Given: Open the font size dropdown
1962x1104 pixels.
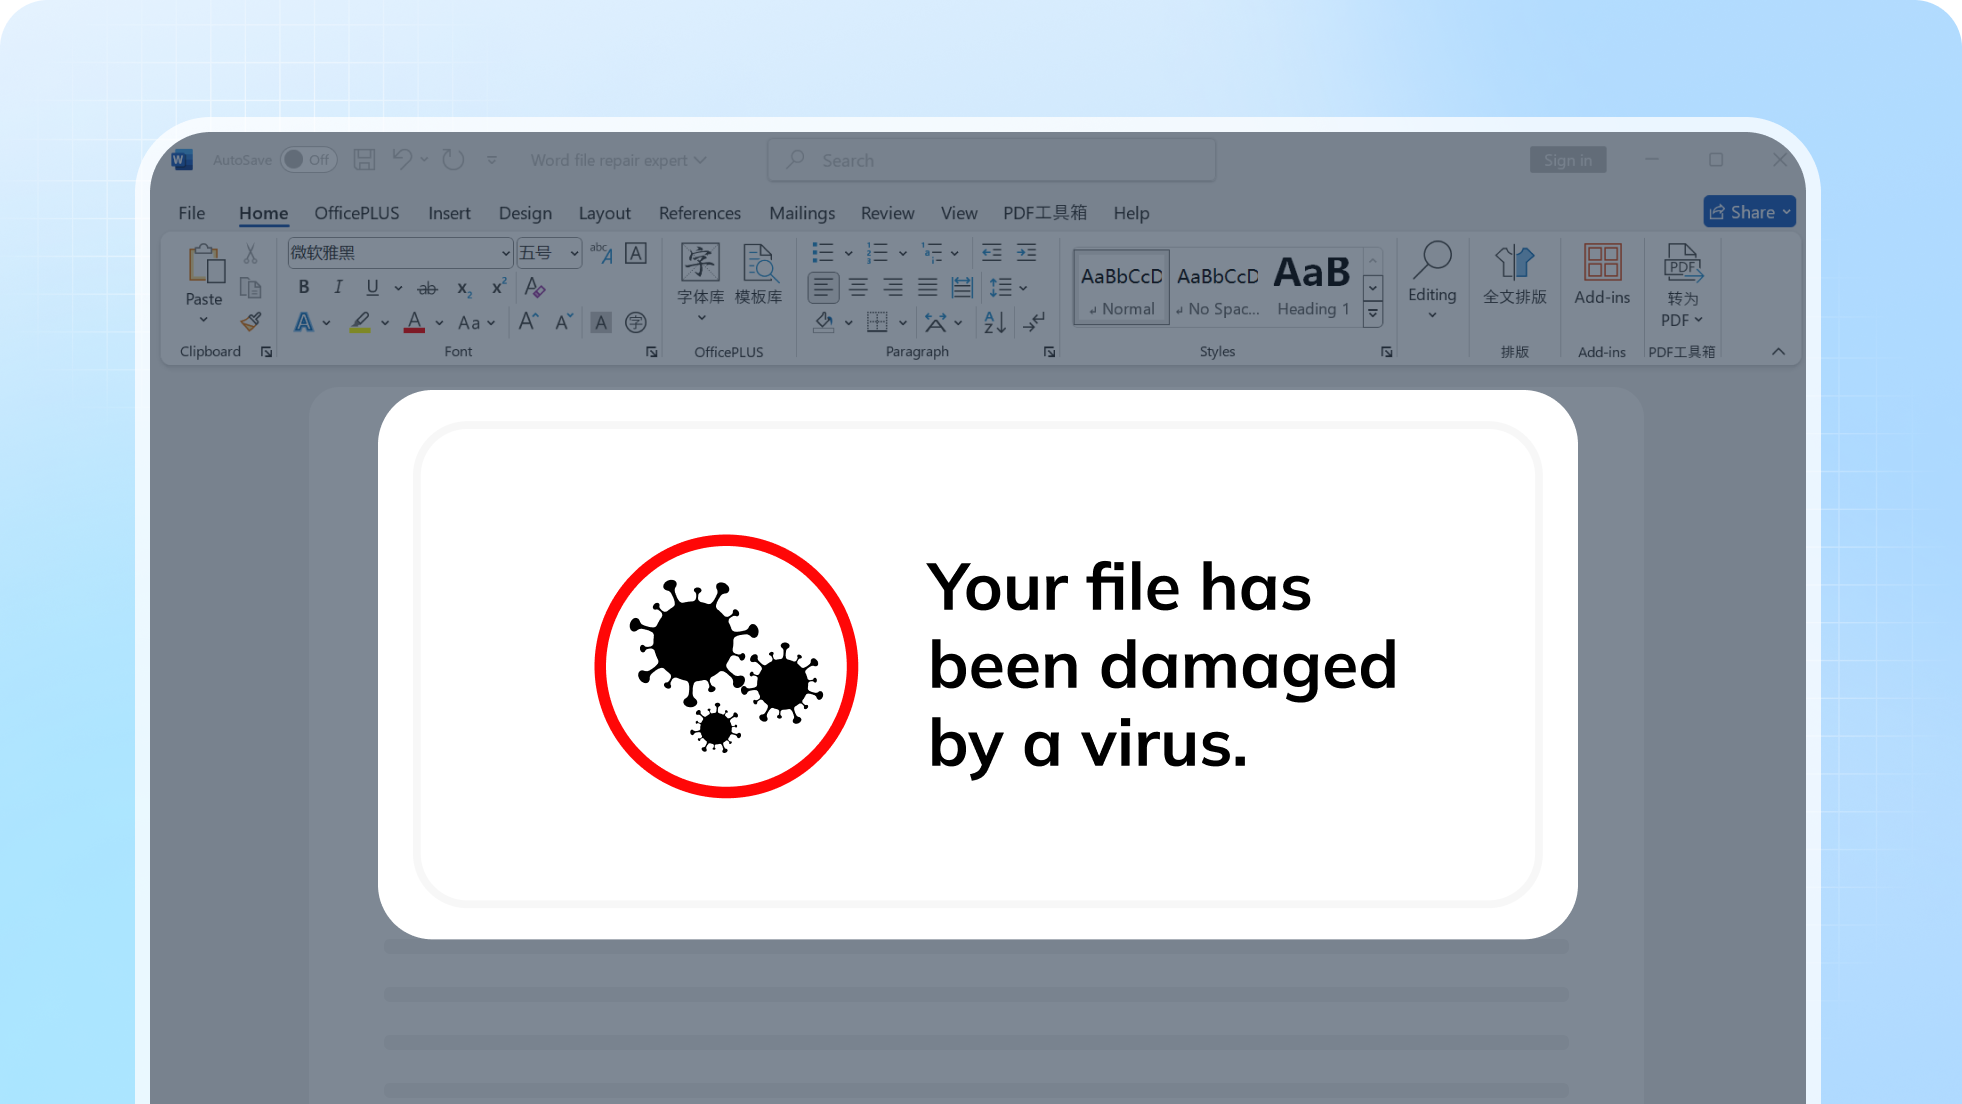Looking at the screenshot, I should pos(574,253).
